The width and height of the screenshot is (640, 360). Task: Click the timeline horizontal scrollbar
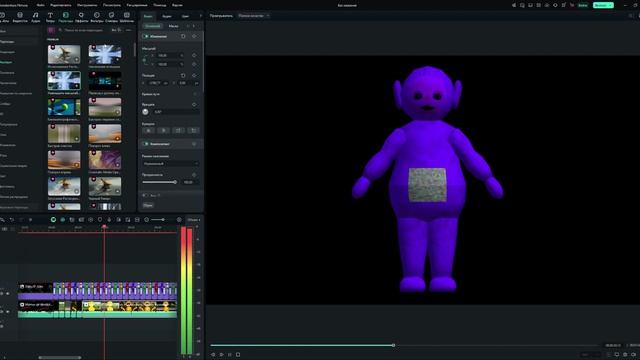(x=60, y=358)
